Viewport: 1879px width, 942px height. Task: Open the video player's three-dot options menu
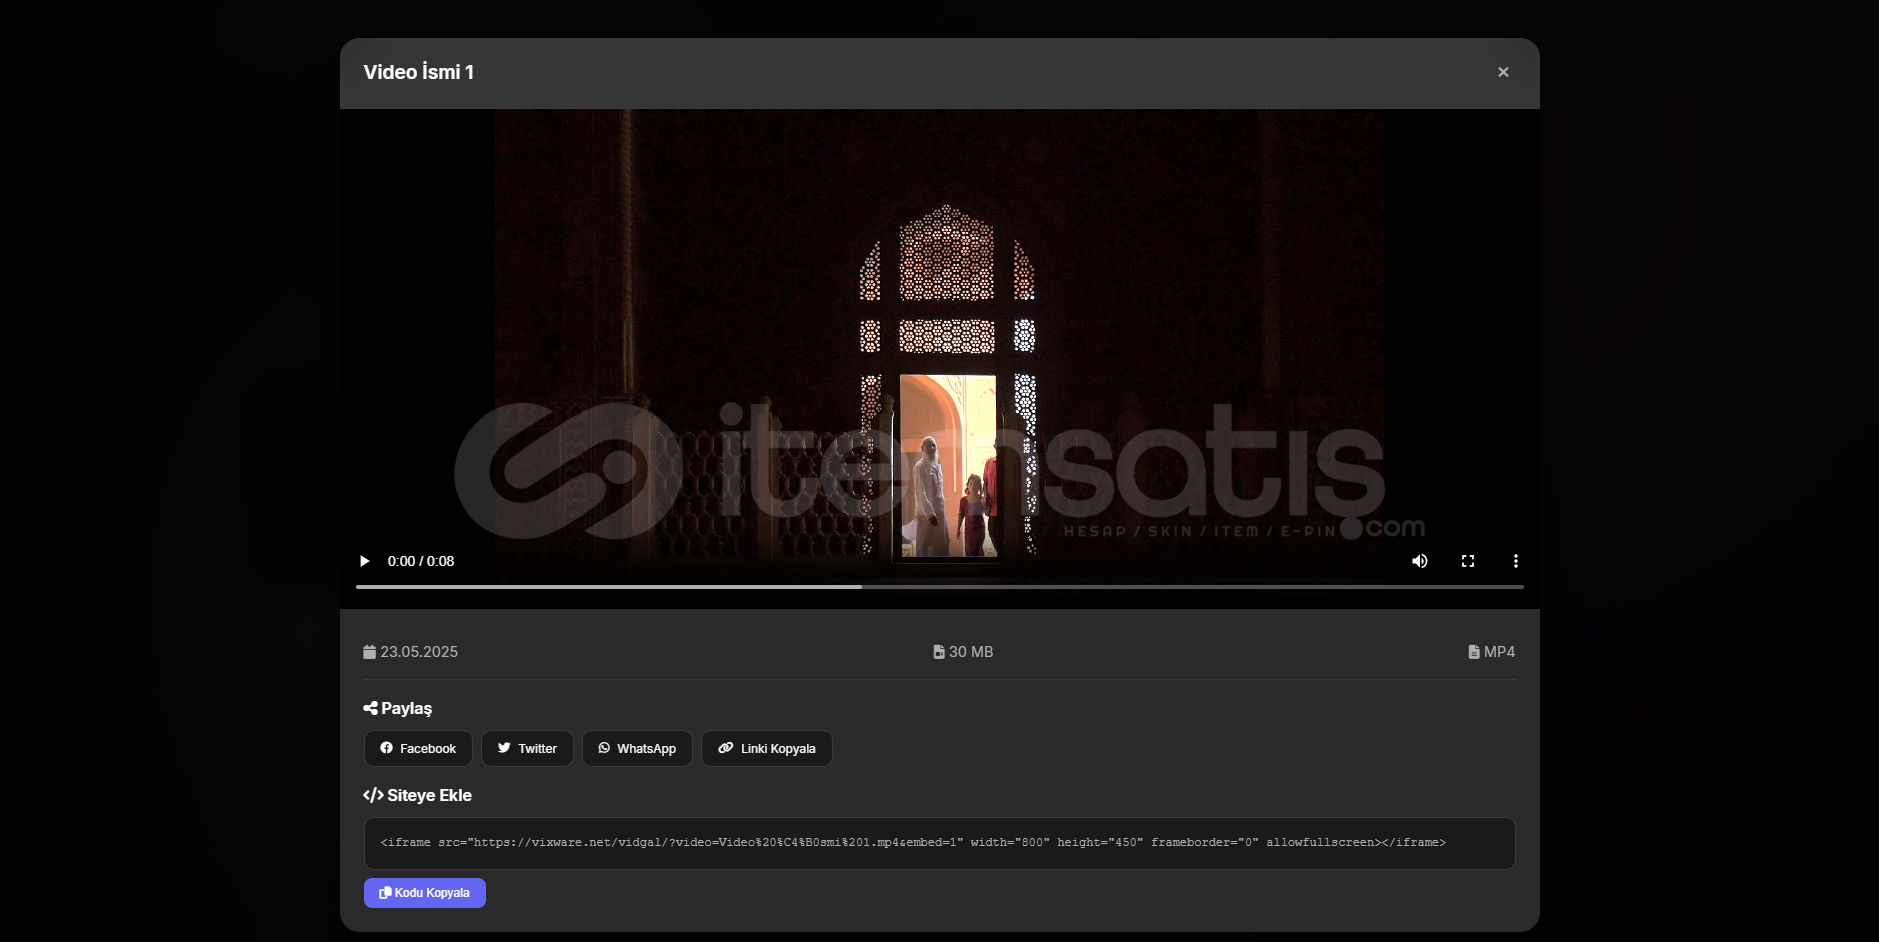(1515, 561)
